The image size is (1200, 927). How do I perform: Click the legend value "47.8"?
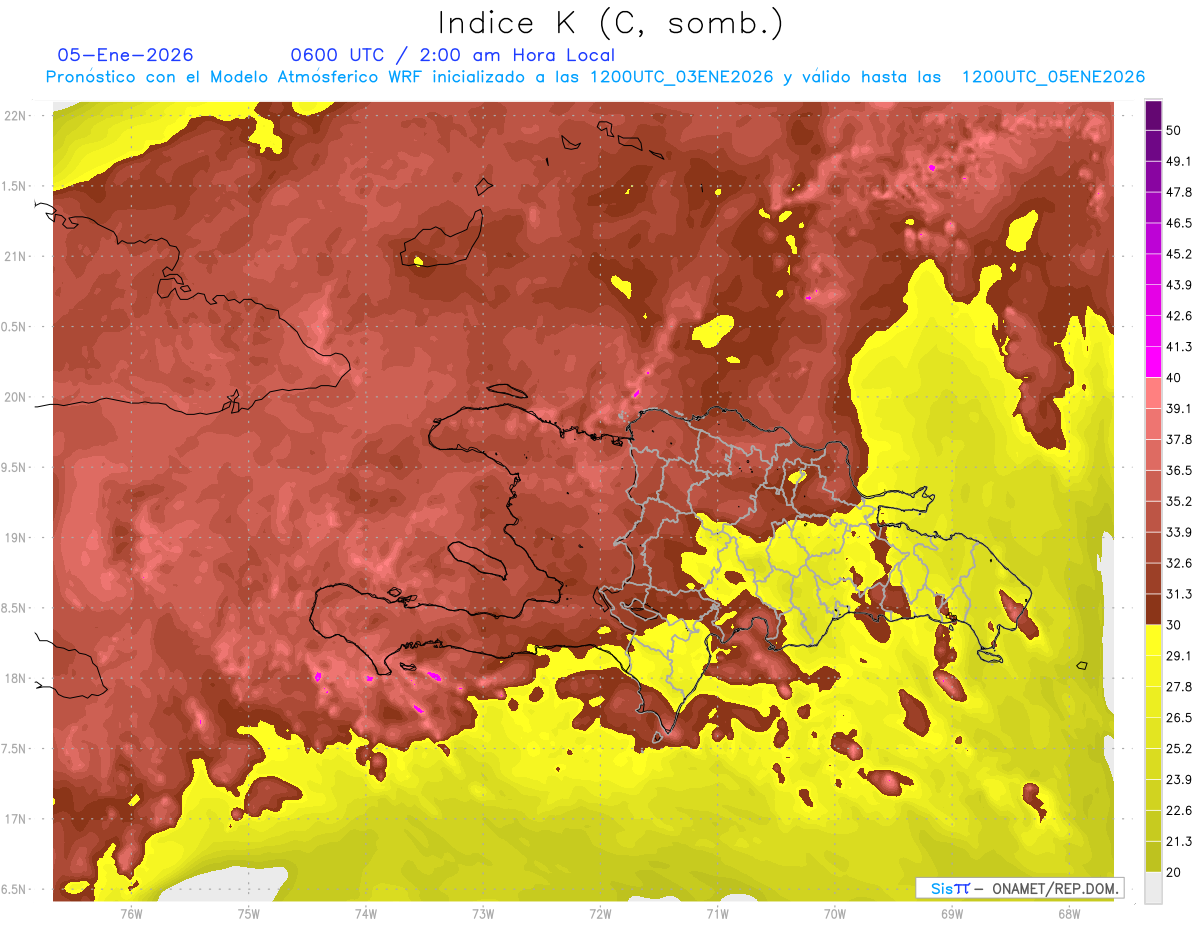(x=1179, y=192)
